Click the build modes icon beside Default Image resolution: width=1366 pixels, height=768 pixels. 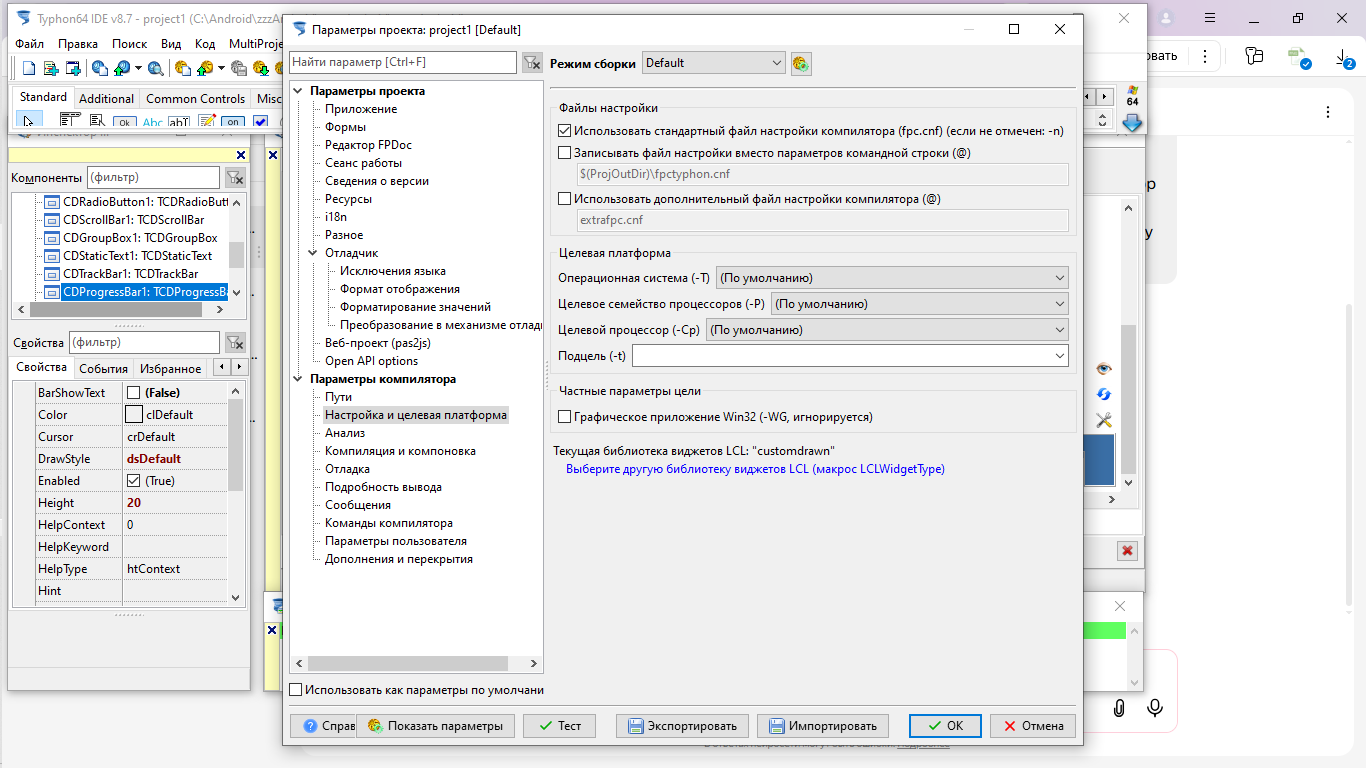[800, 64]
